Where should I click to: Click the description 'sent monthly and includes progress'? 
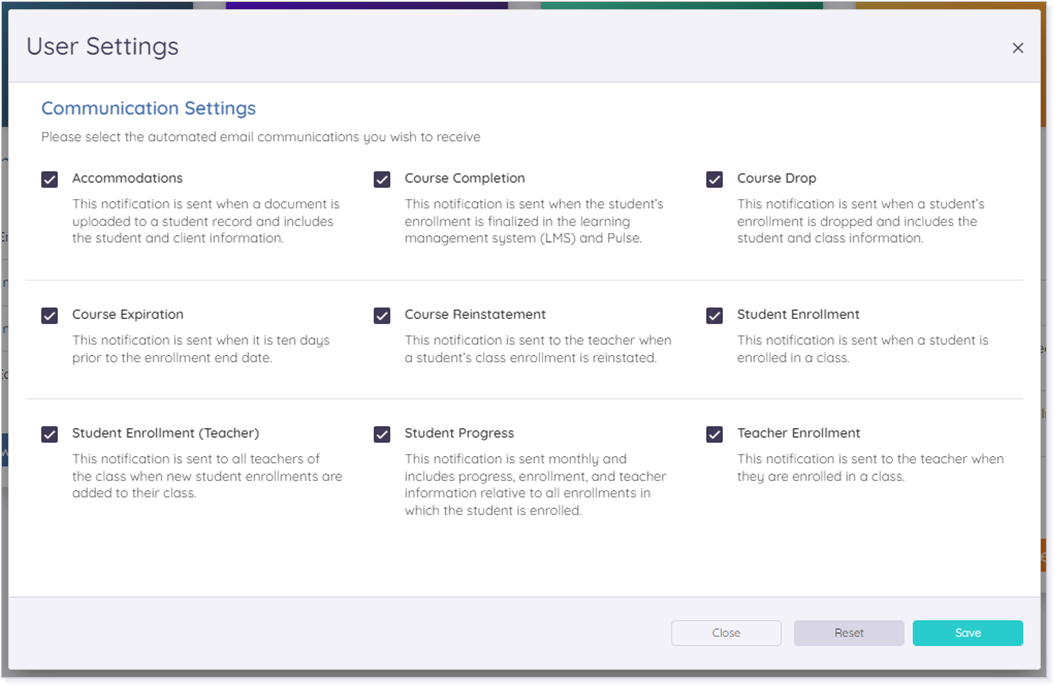click(x=535, y=484)
